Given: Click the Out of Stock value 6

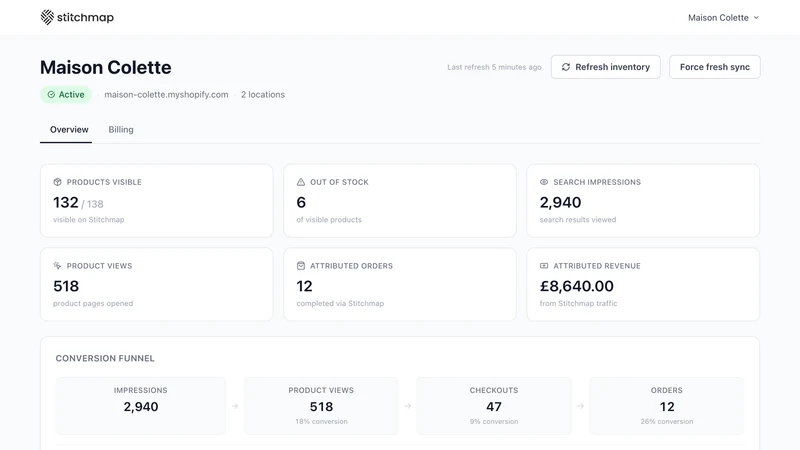Looking at the screenshot, I should 301,203.
